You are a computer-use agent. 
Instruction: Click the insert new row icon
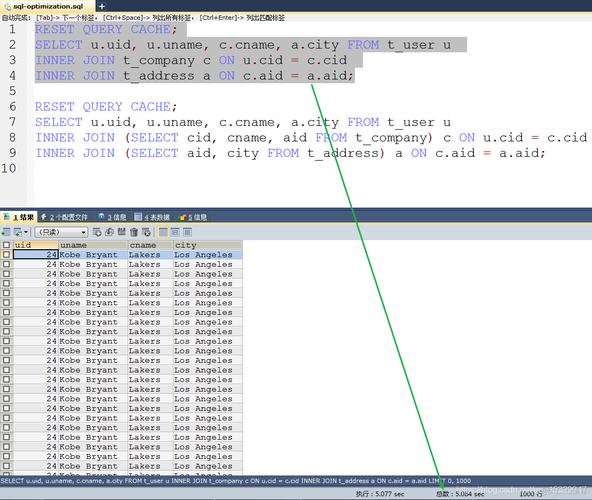[x=97, y=232]
